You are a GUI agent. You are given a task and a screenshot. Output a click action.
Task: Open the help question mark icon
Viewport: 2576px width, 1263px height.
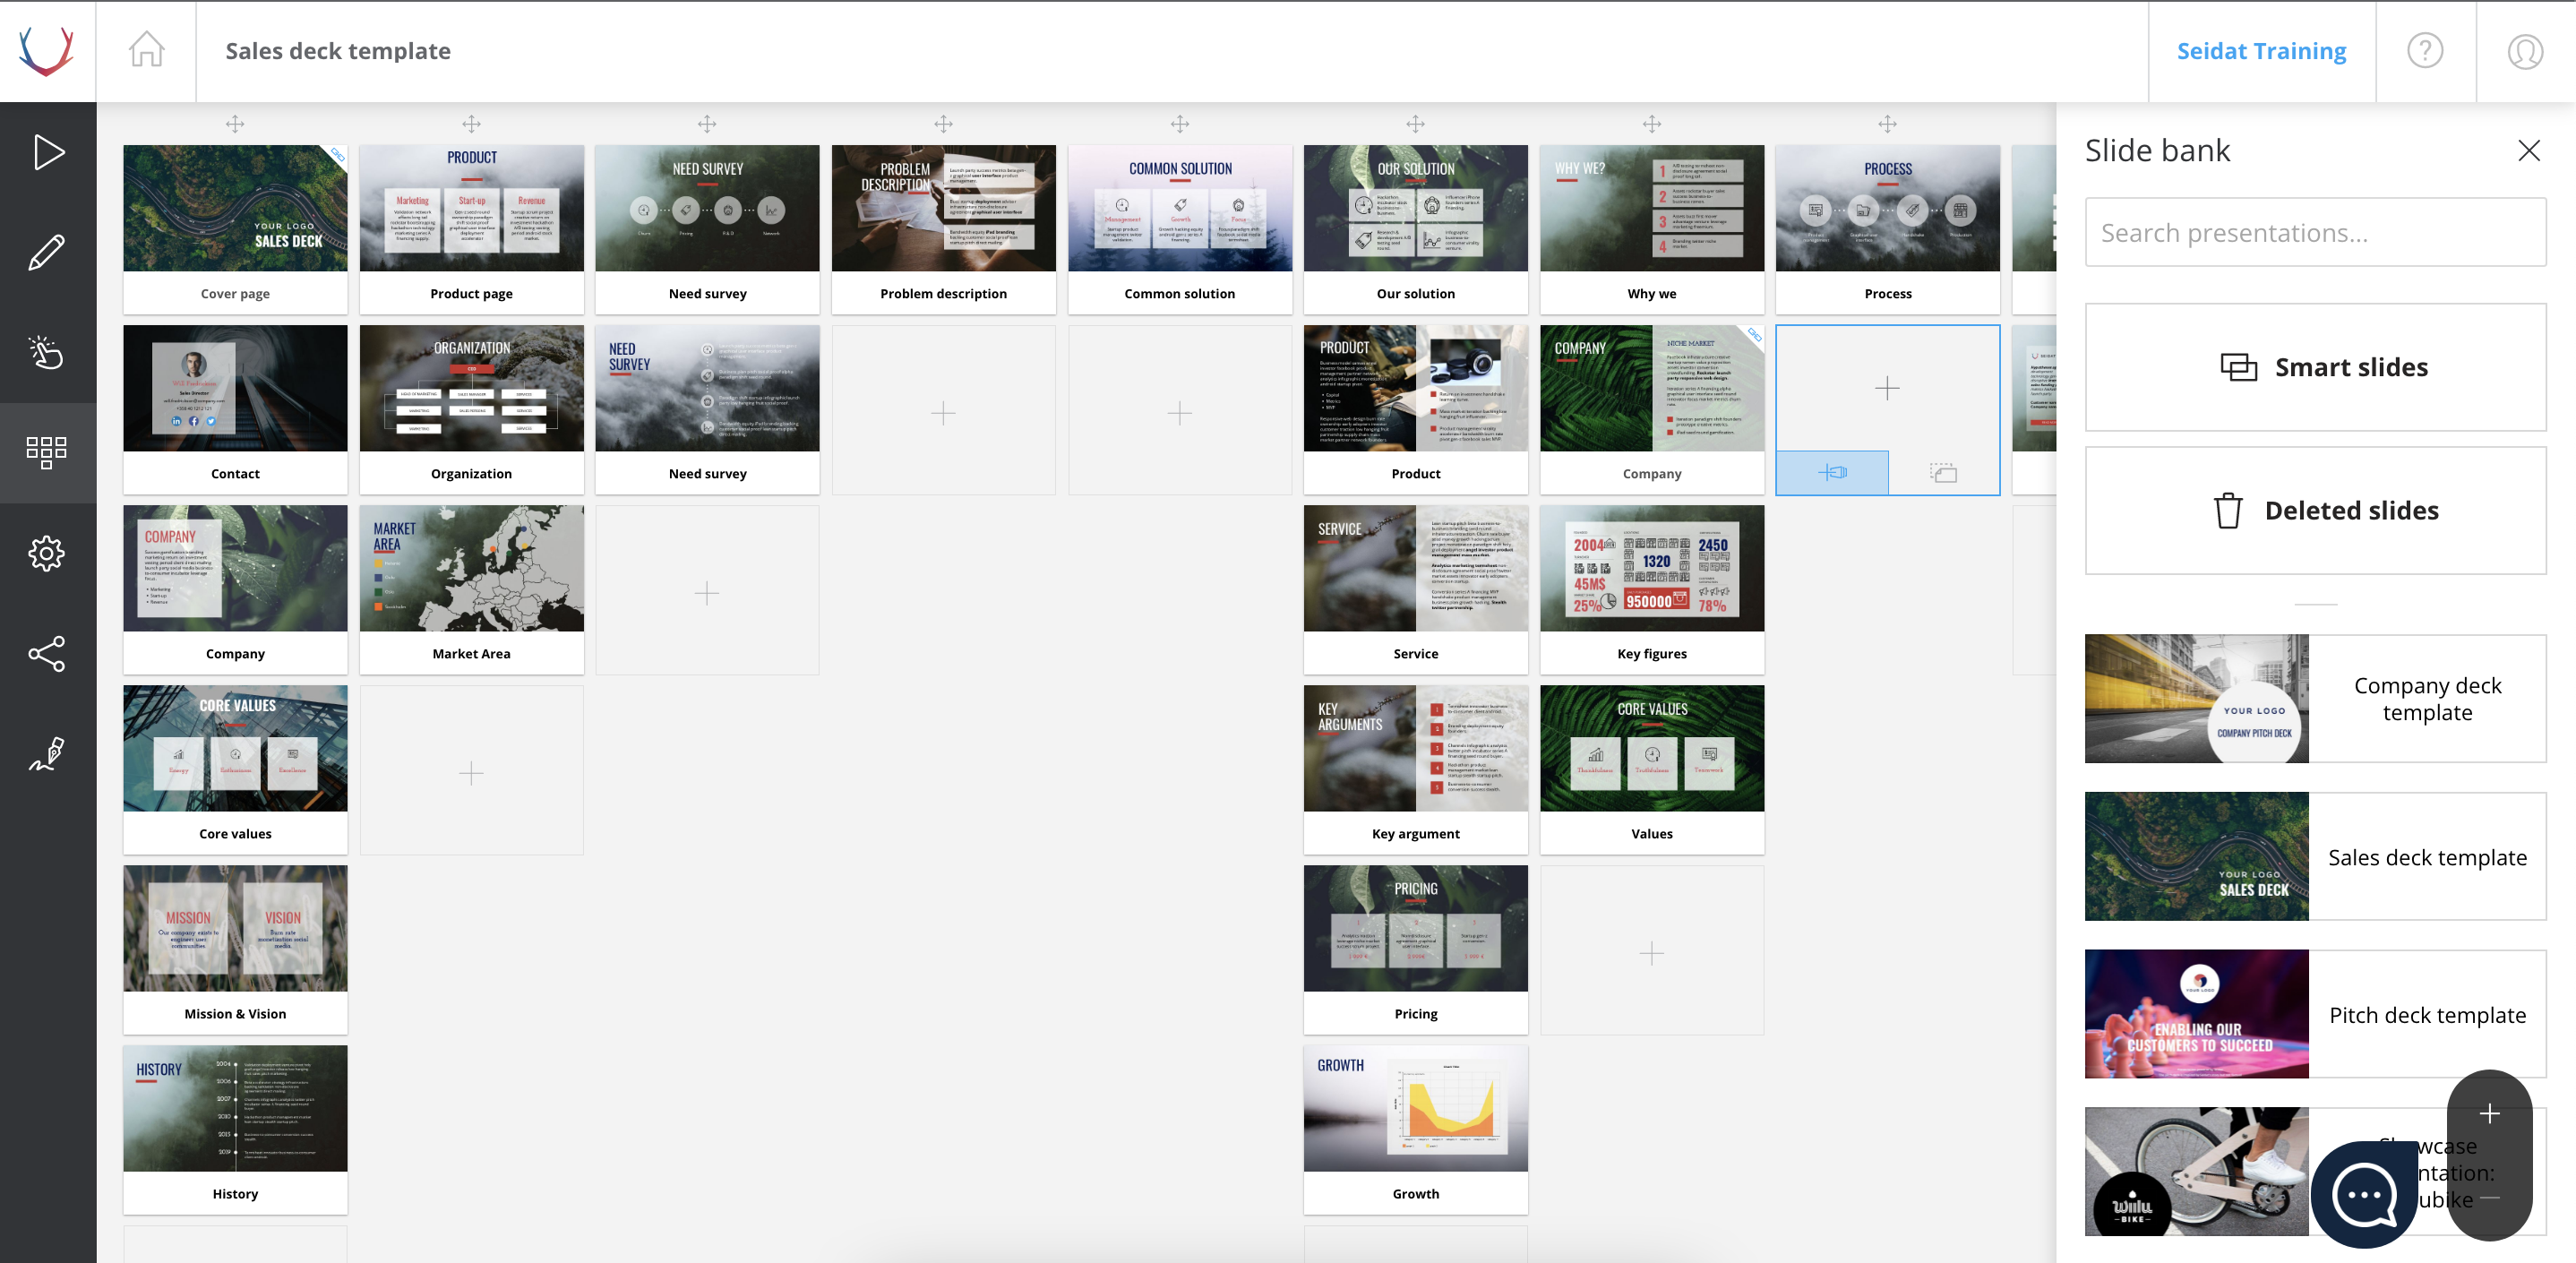(x=2424, y=50)
